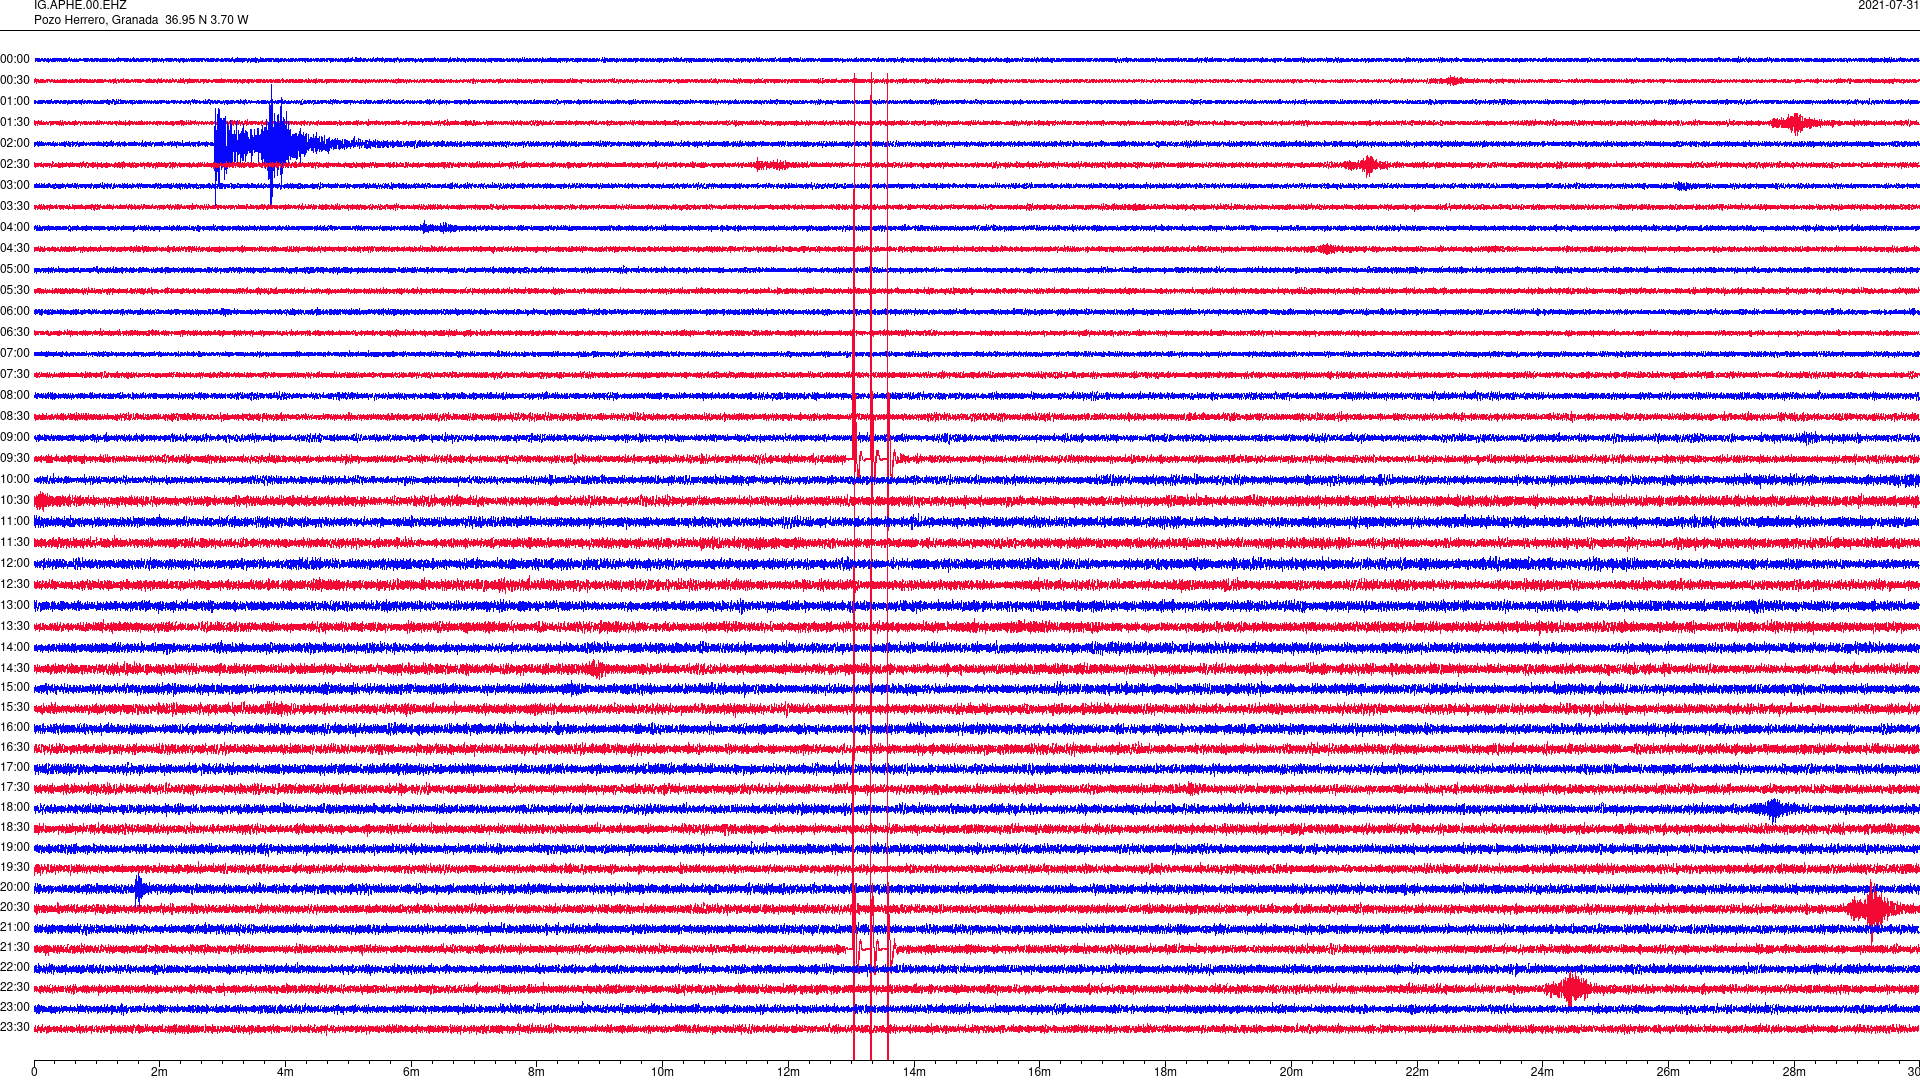Click the 2m tick on time axis
Viewport: 1920px width, 1080px height.
[x=160, y=1072]
